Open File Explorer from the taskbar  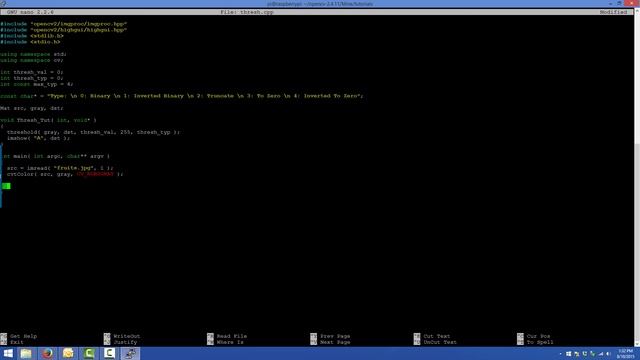(x=26, y=353)
